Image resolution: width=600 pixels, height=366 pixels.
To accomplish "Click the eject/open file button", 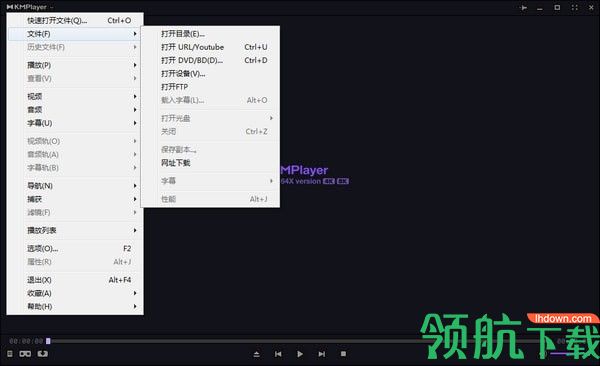I will [257, 354].
